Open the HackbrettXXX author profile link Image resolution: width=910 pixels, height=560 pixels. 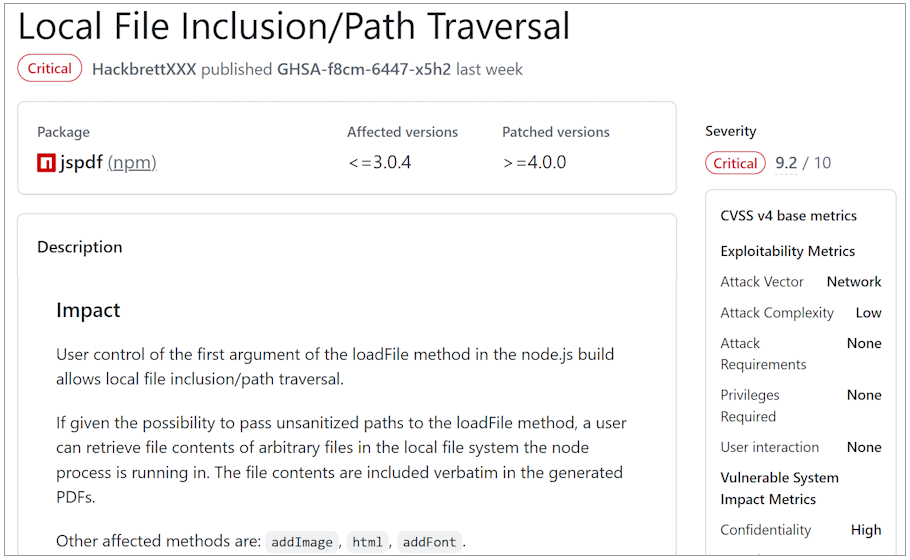(144, 69)
